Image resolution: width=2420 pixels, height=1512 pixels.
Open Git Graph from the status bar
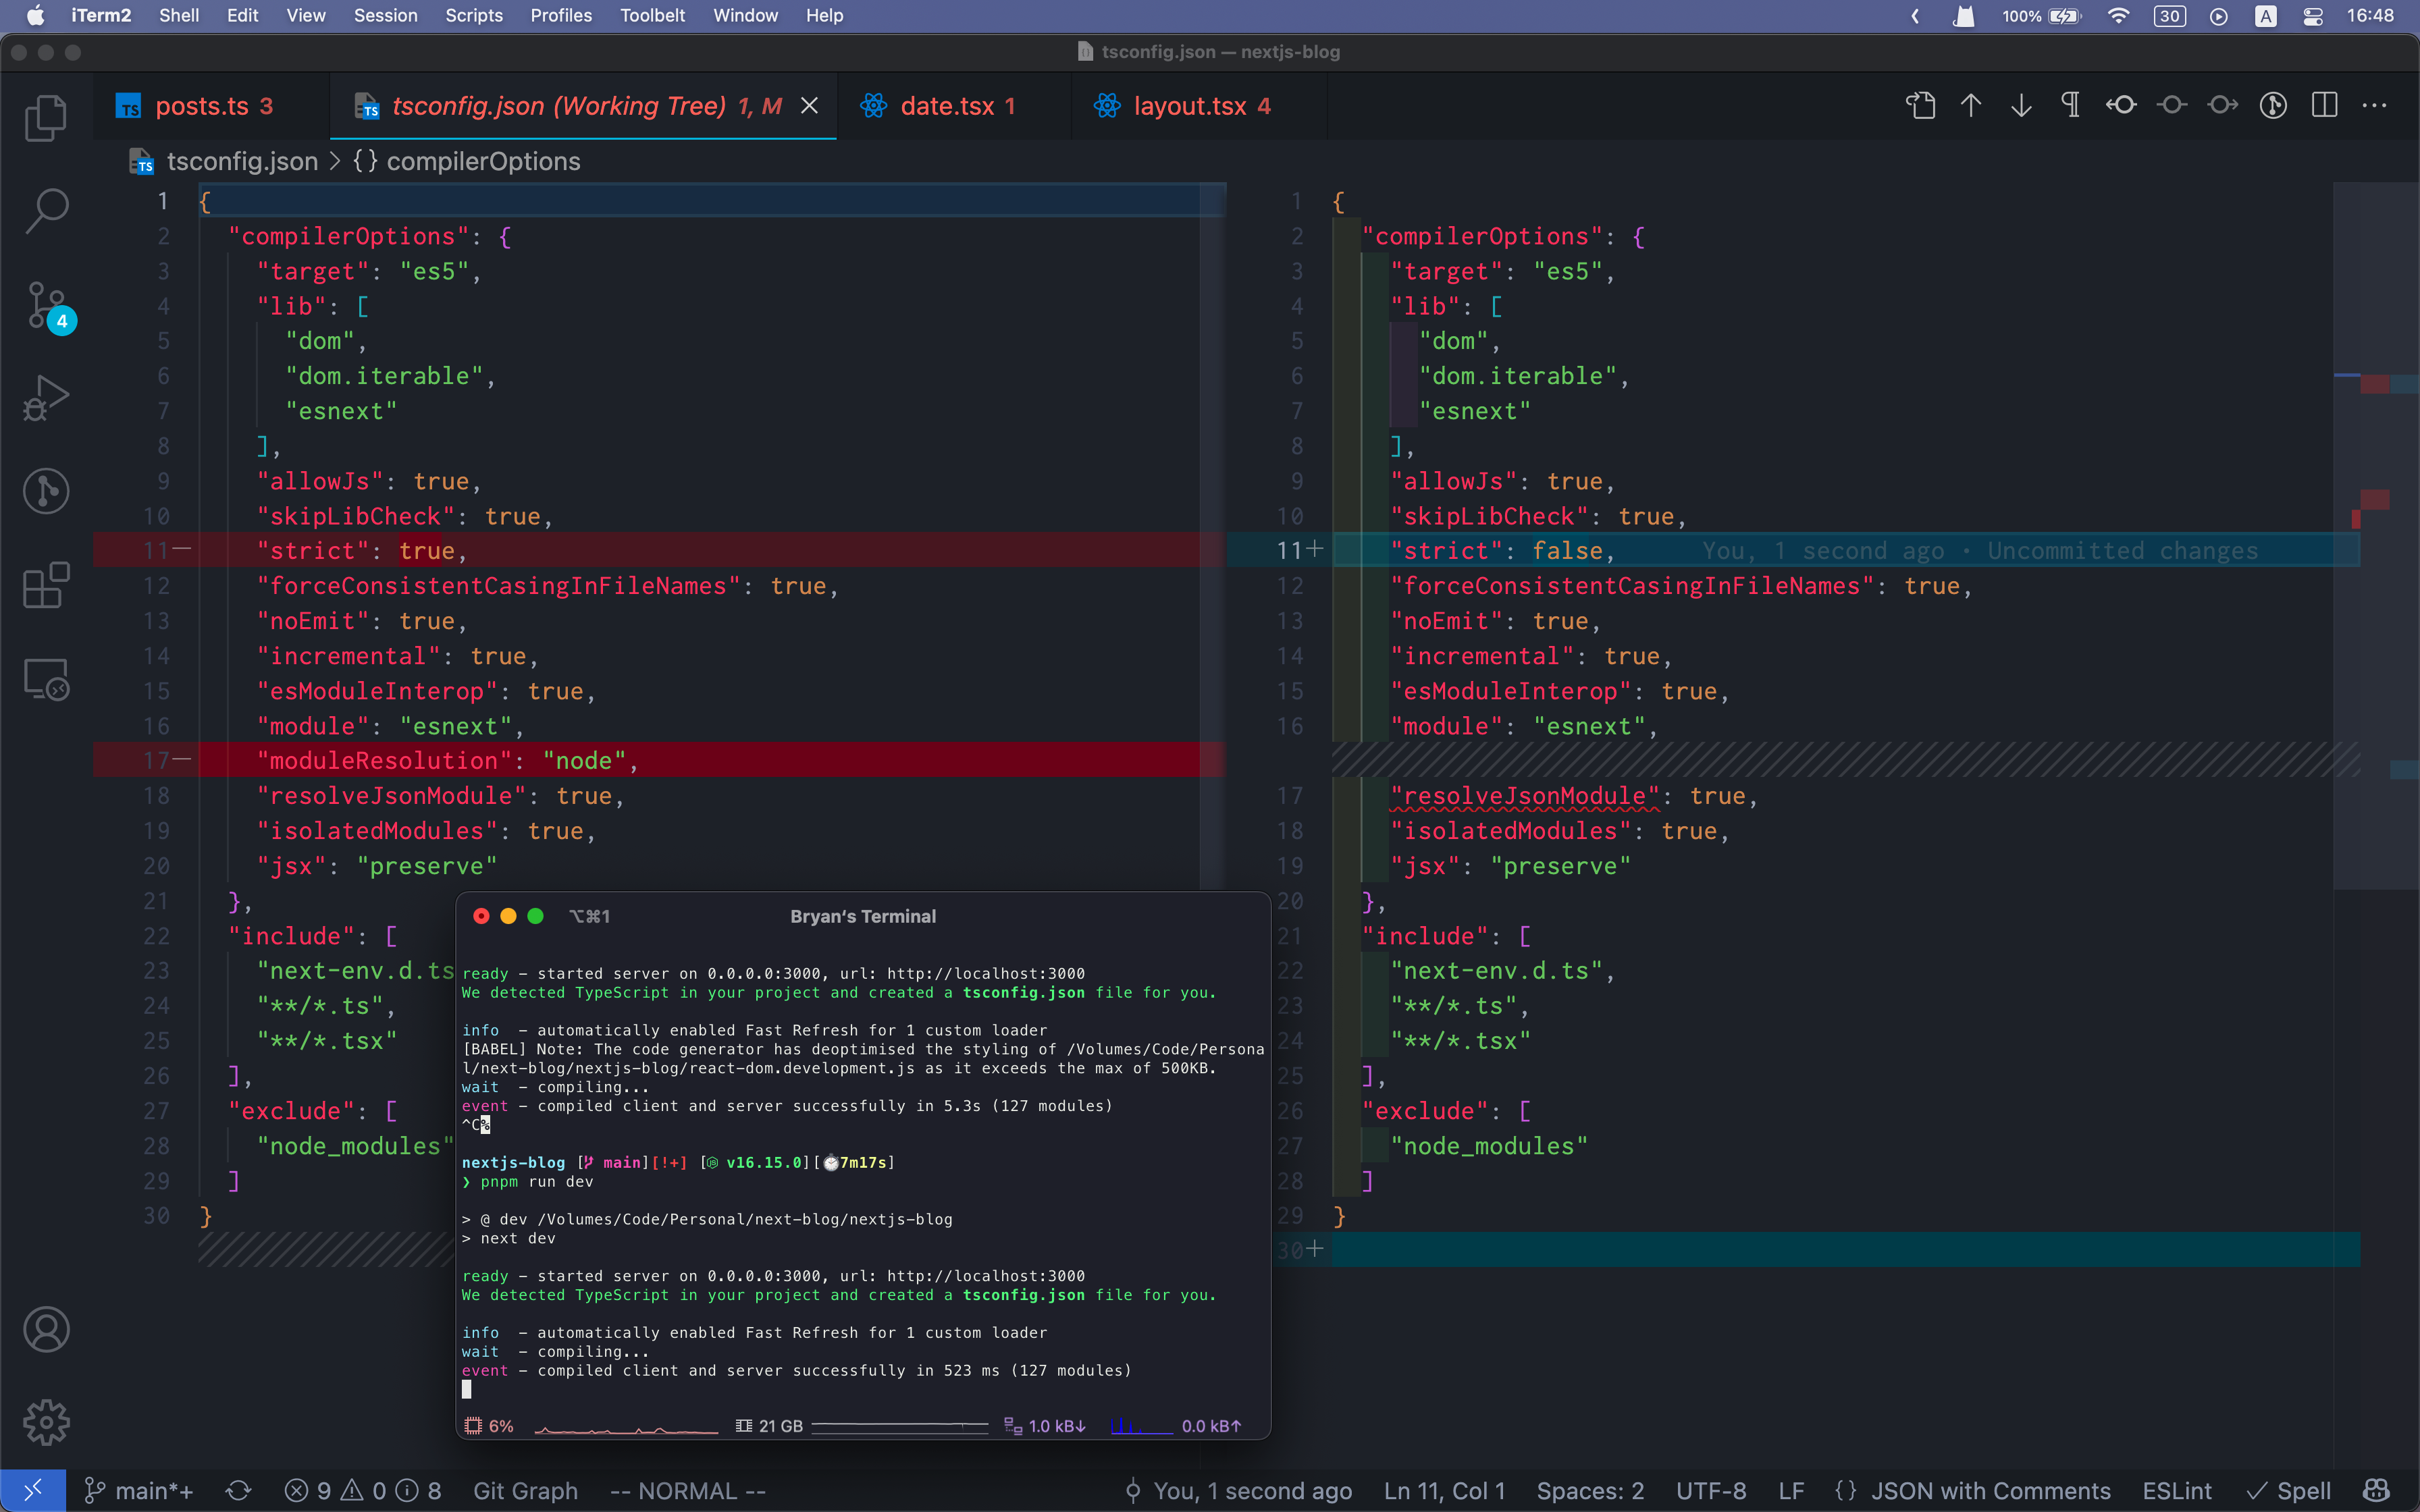[525, 1490]
